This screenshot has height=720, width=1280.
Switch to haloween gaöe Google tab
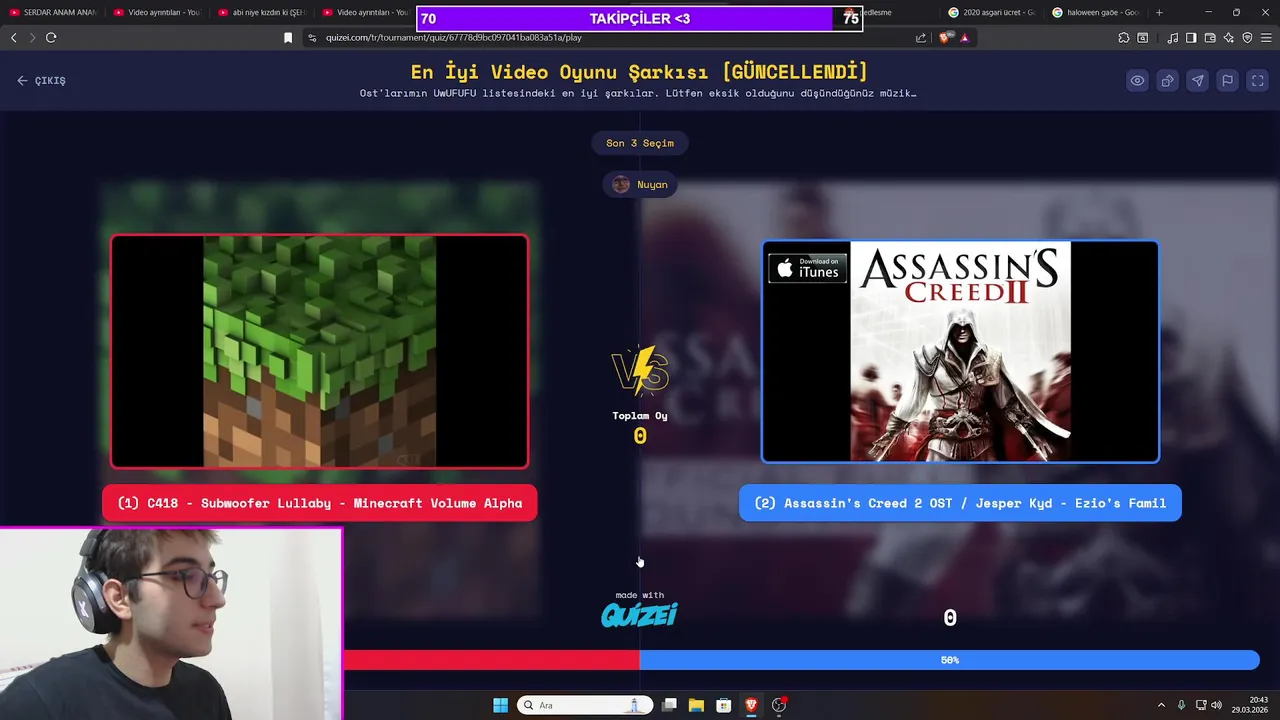click(x=1095, y=12)
